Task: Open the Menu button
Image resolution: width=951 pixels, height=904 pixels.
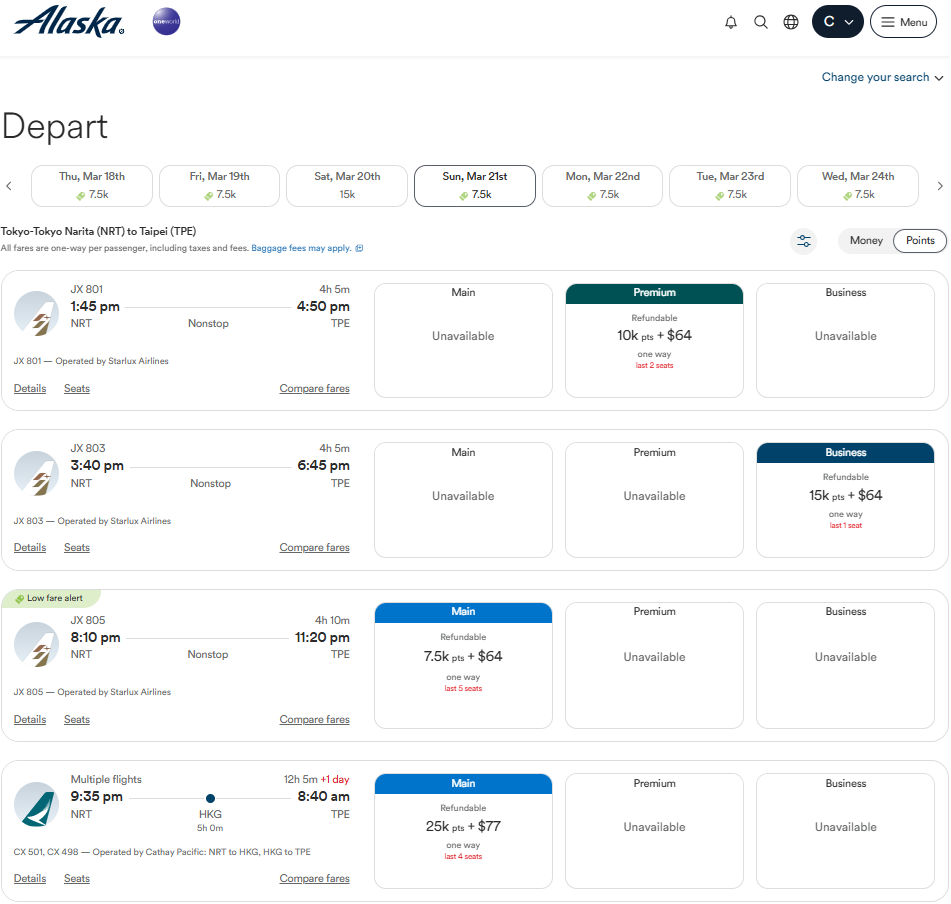Action: [904, 22]
